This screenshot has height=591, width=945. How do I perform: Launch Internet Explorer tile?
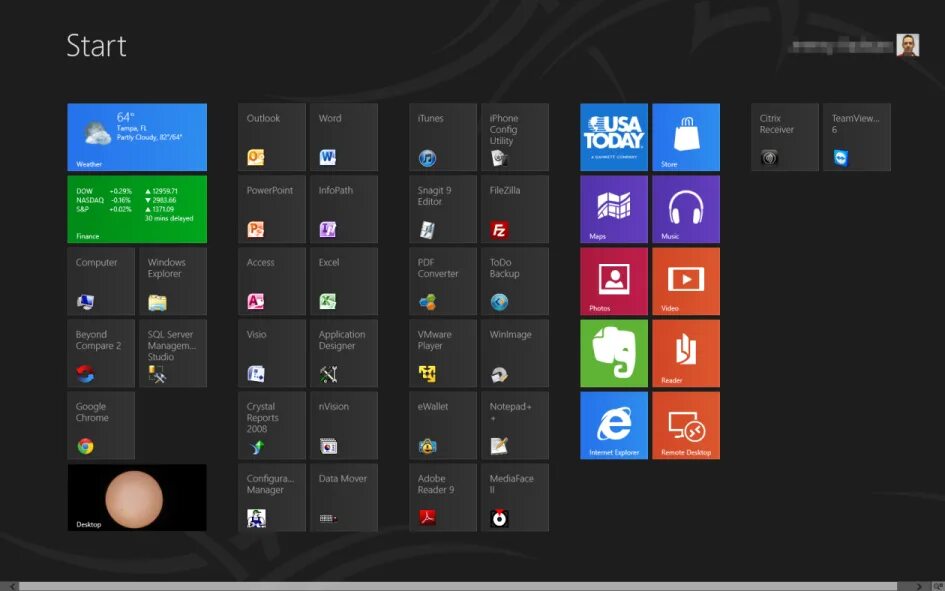pos(614,426)
